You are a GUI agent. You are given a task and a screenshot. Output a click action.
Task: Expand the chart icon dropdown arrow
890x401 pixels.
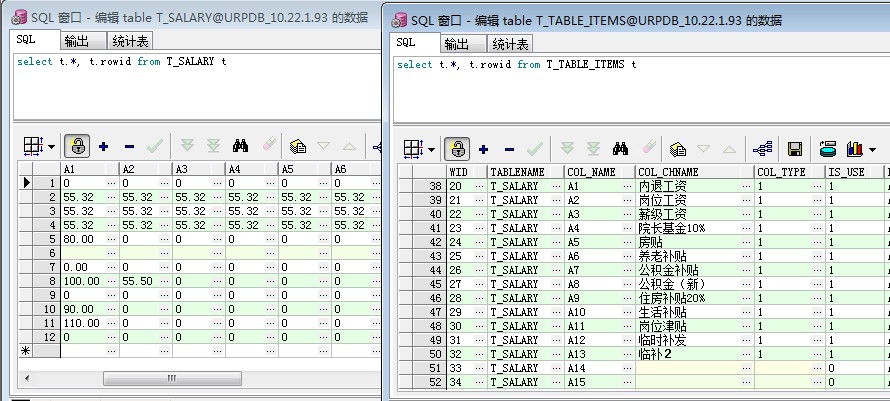(x=870, y=150)
